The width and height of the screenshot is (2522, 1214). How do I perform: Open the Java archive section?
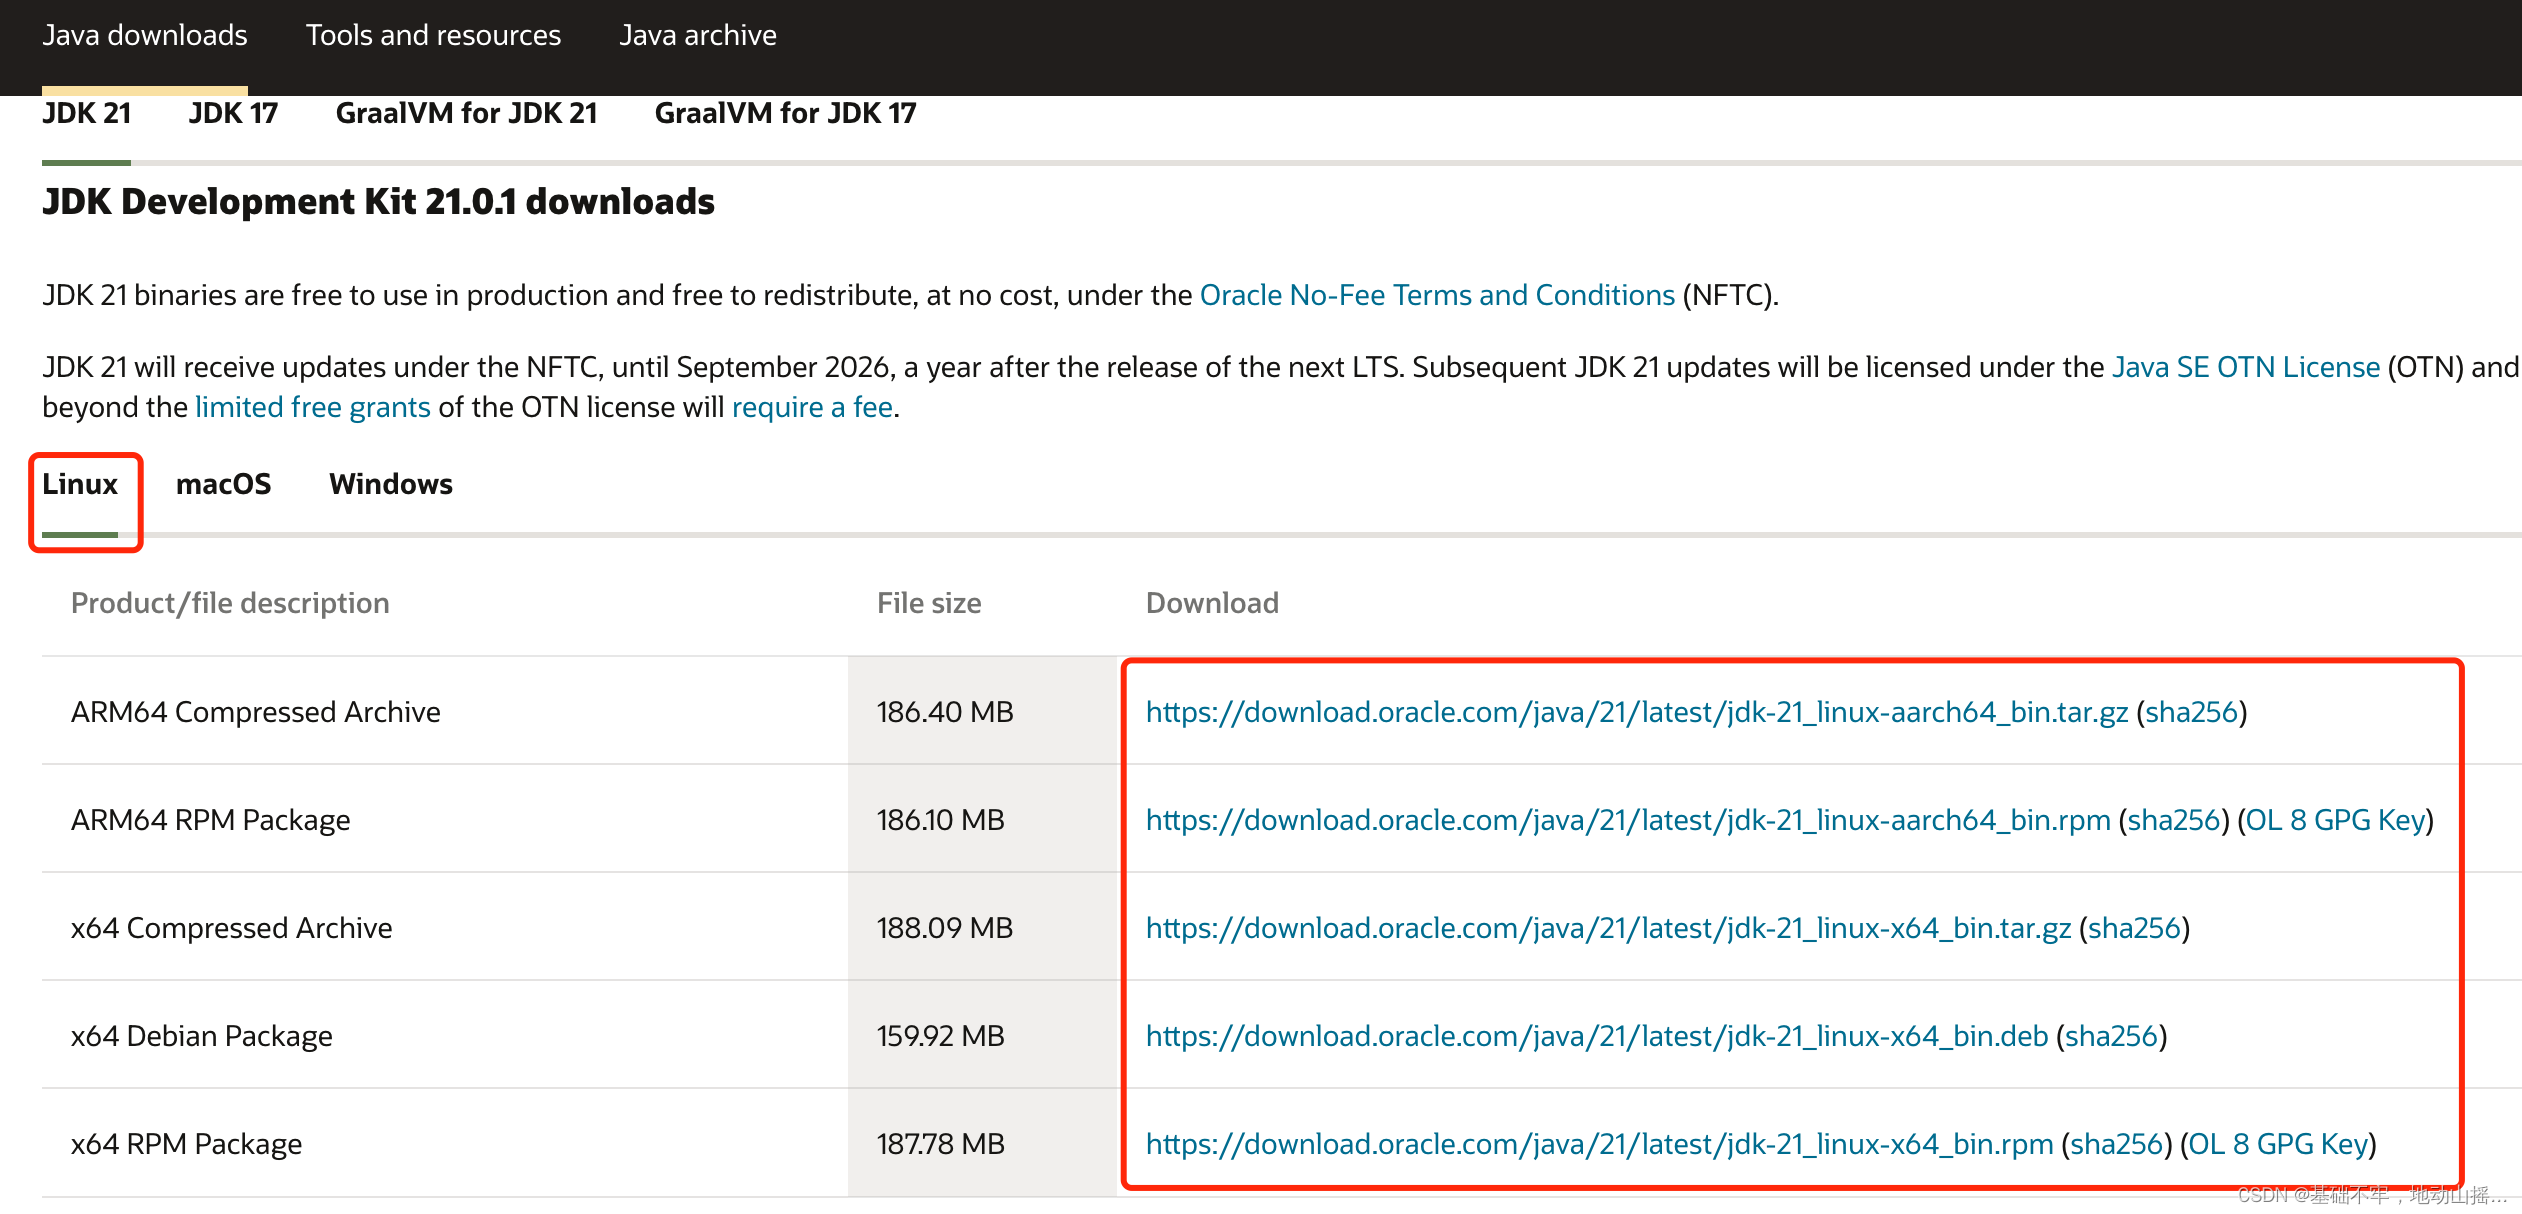coord(697,36)
